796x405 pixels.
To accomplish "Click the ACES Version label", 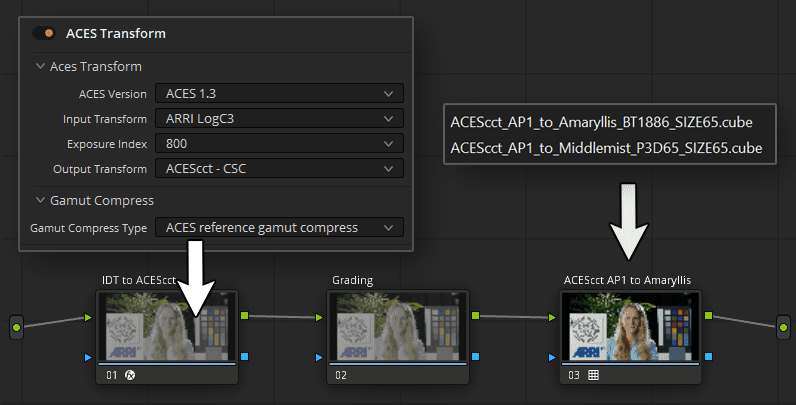I will pyautogui.click(x=113, y=94).
